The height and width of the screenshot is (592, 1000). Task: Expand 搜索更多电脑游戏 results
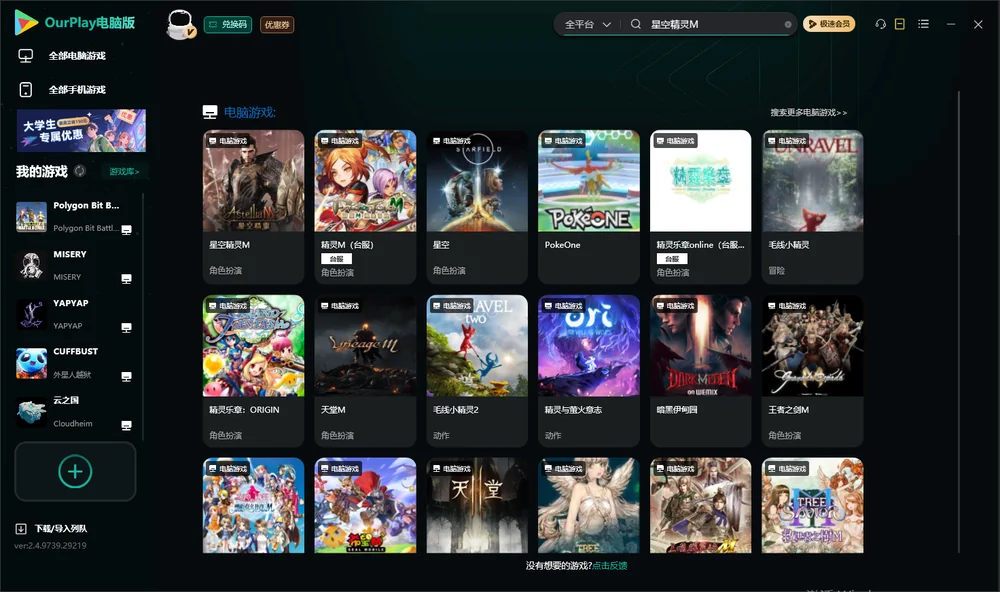pos(808,112)
